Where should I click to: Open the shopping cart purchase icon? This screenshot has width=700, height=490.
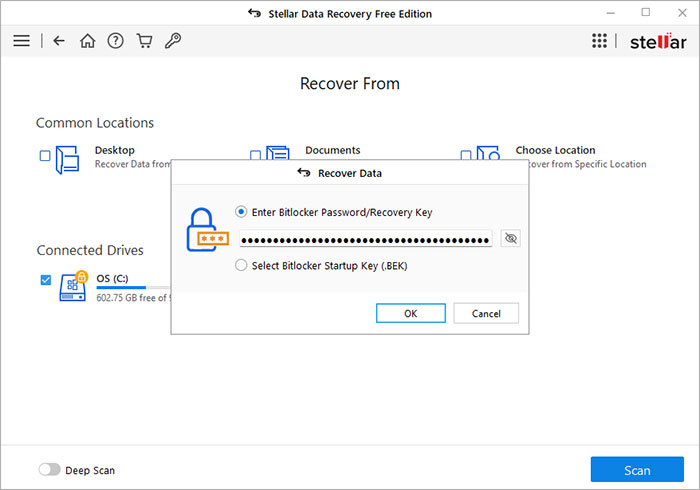coord(144,41)
